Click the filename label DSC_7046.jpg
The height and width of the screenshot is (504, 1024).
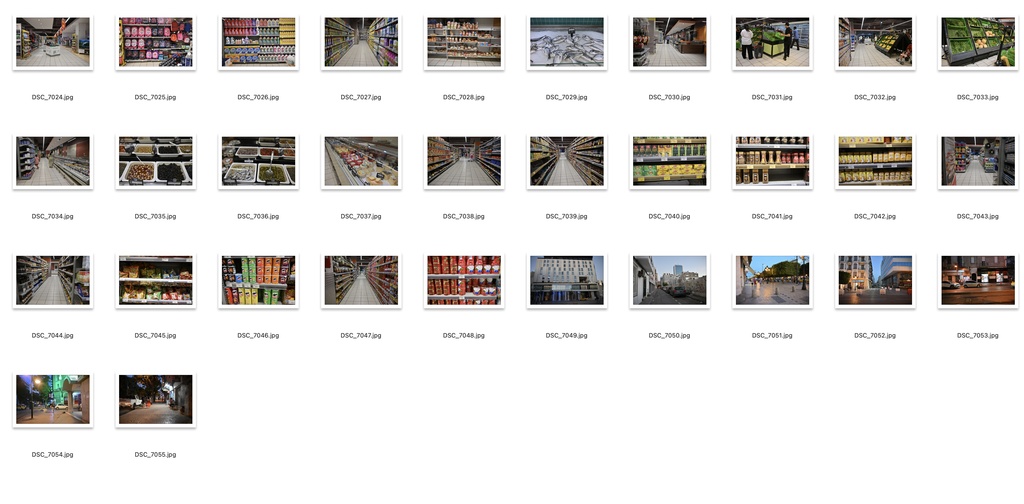tap(259, 336)
